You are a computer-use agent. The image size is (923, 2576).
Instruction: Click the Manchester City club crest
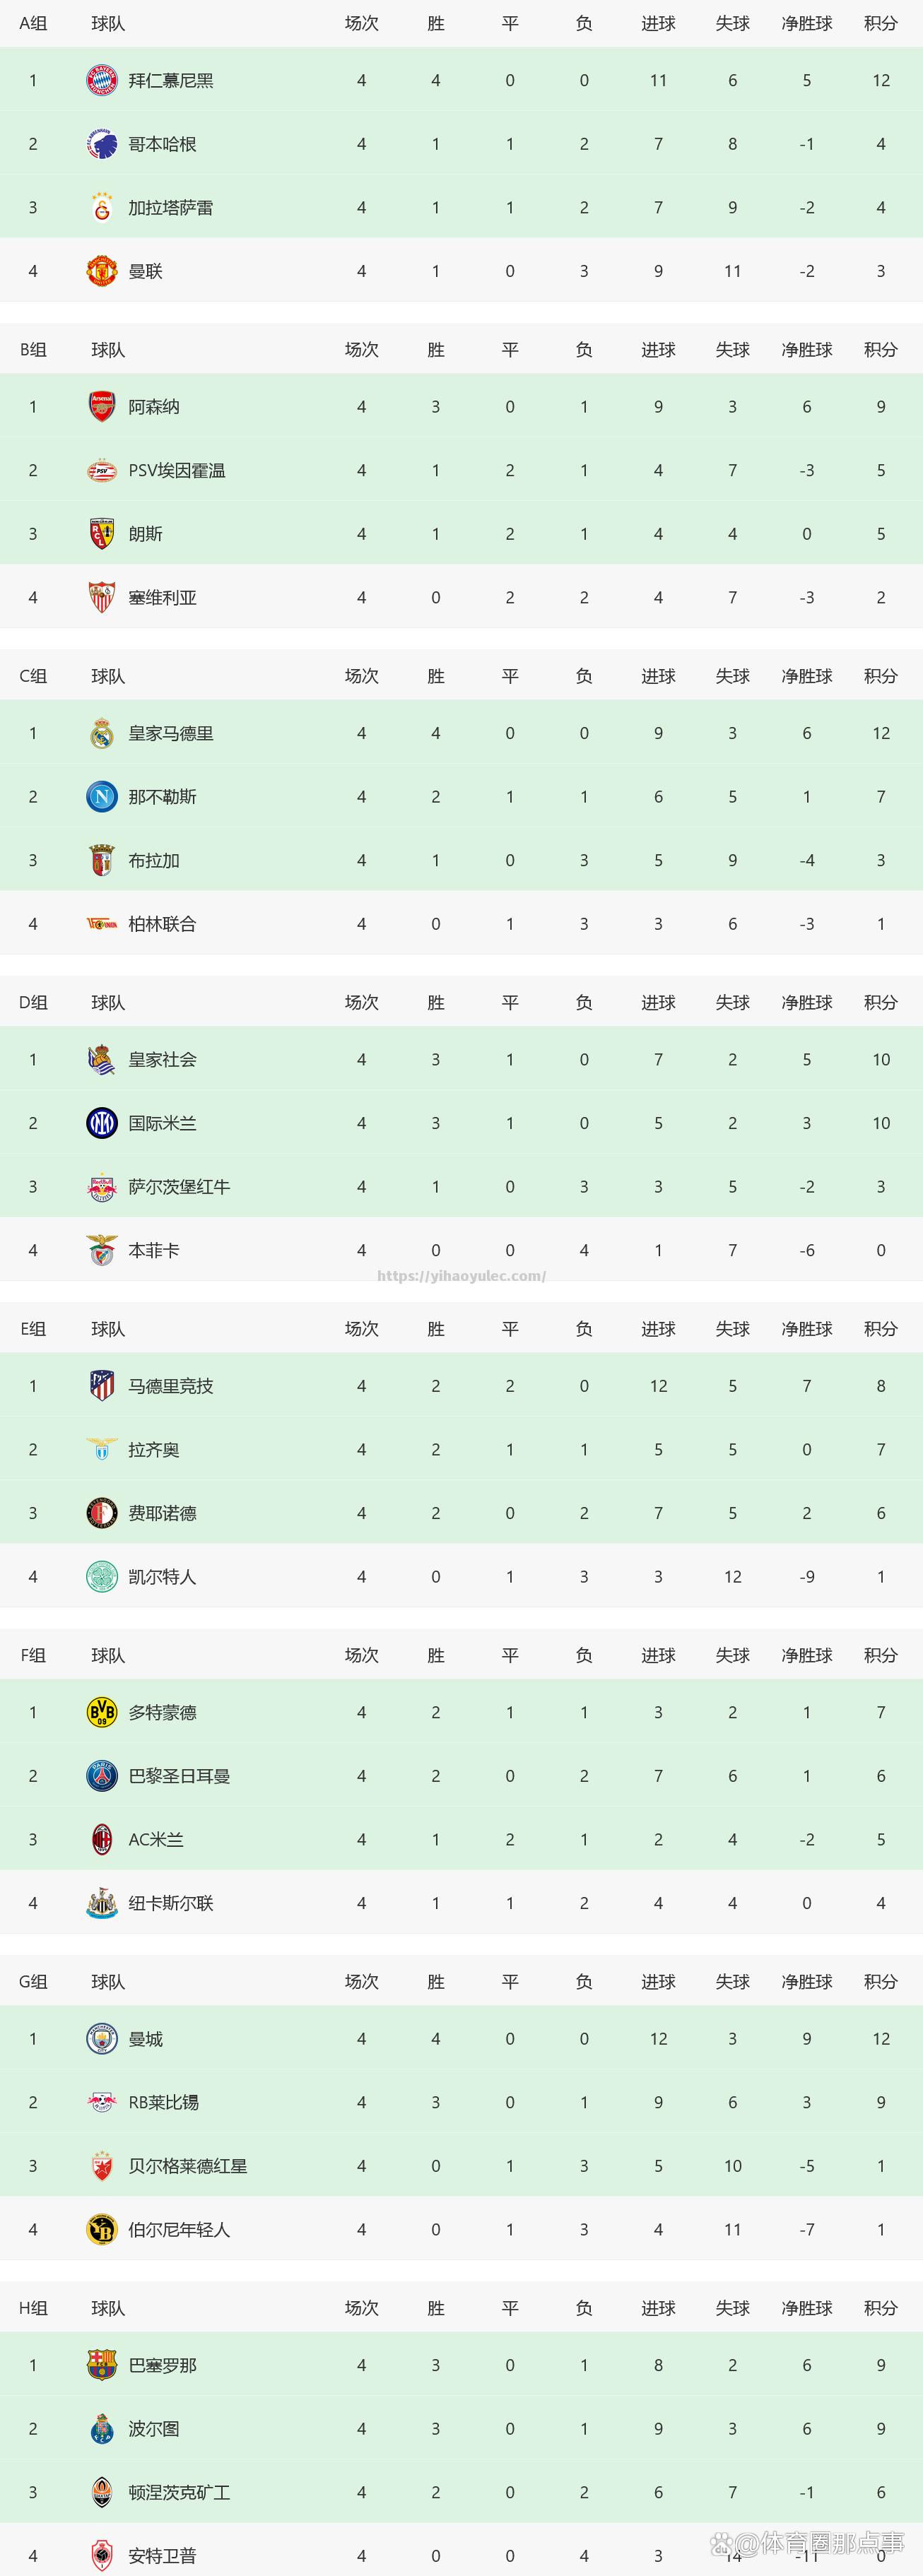click(102, 2039)
